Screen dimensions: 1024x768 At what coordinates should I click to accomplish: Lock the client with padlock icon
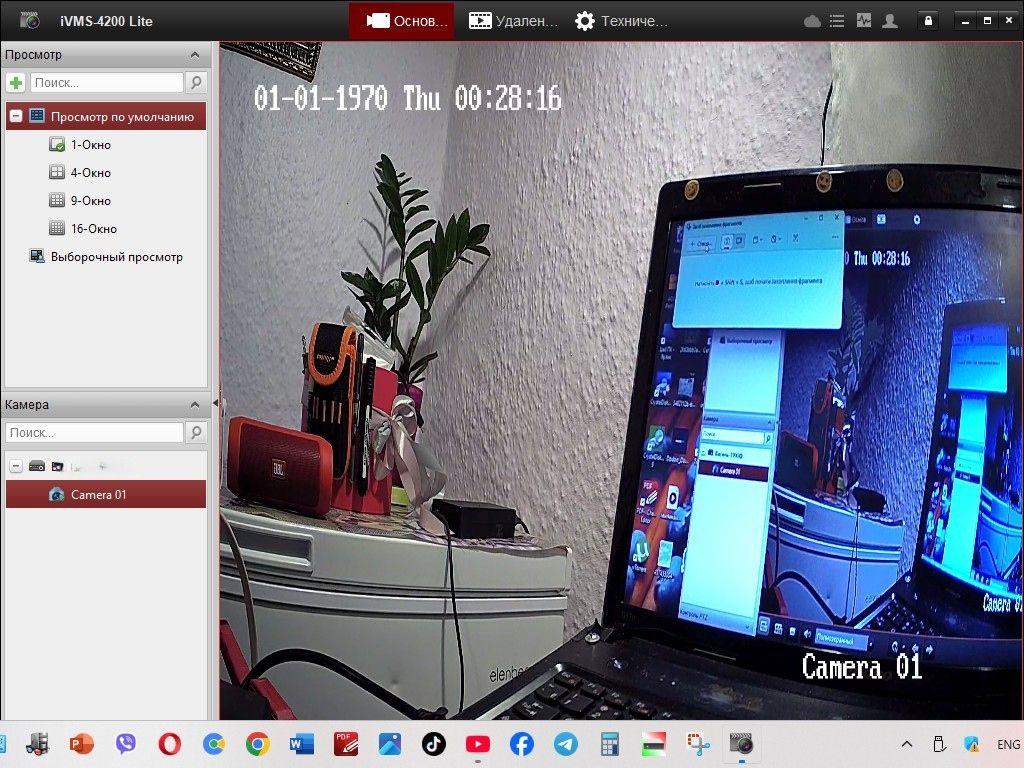928,21
